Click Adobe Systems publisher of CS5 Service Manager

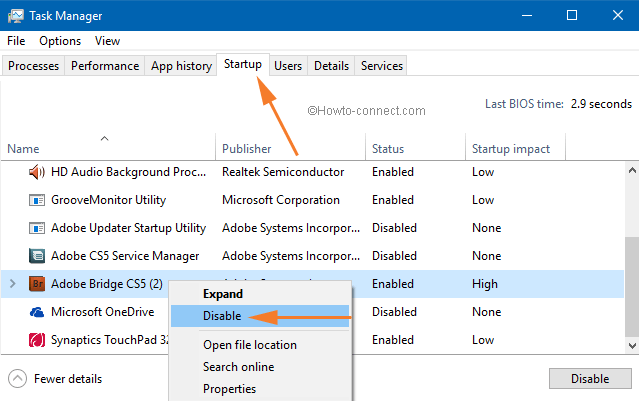tap(291, 256)
